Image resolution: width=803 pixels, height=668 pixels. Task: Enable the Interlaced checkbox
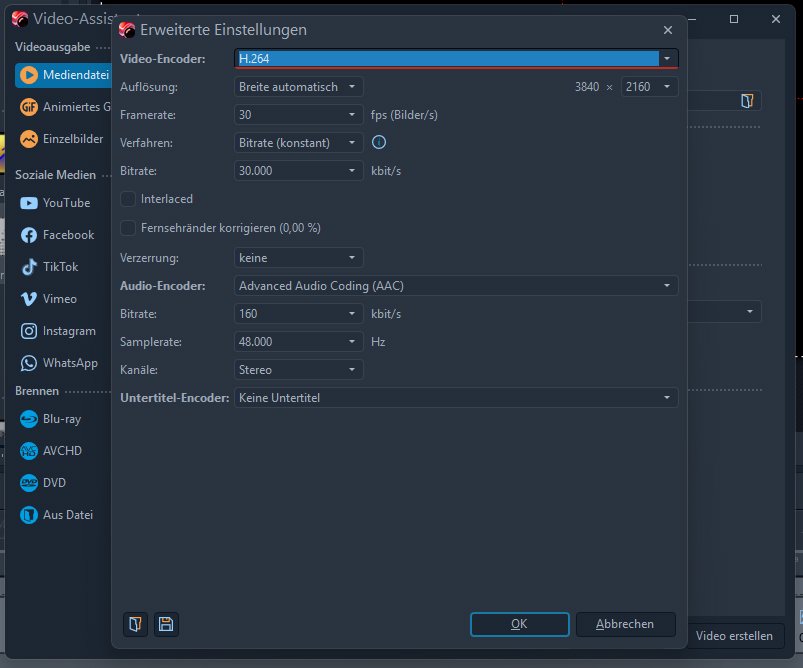coord(128,199)
